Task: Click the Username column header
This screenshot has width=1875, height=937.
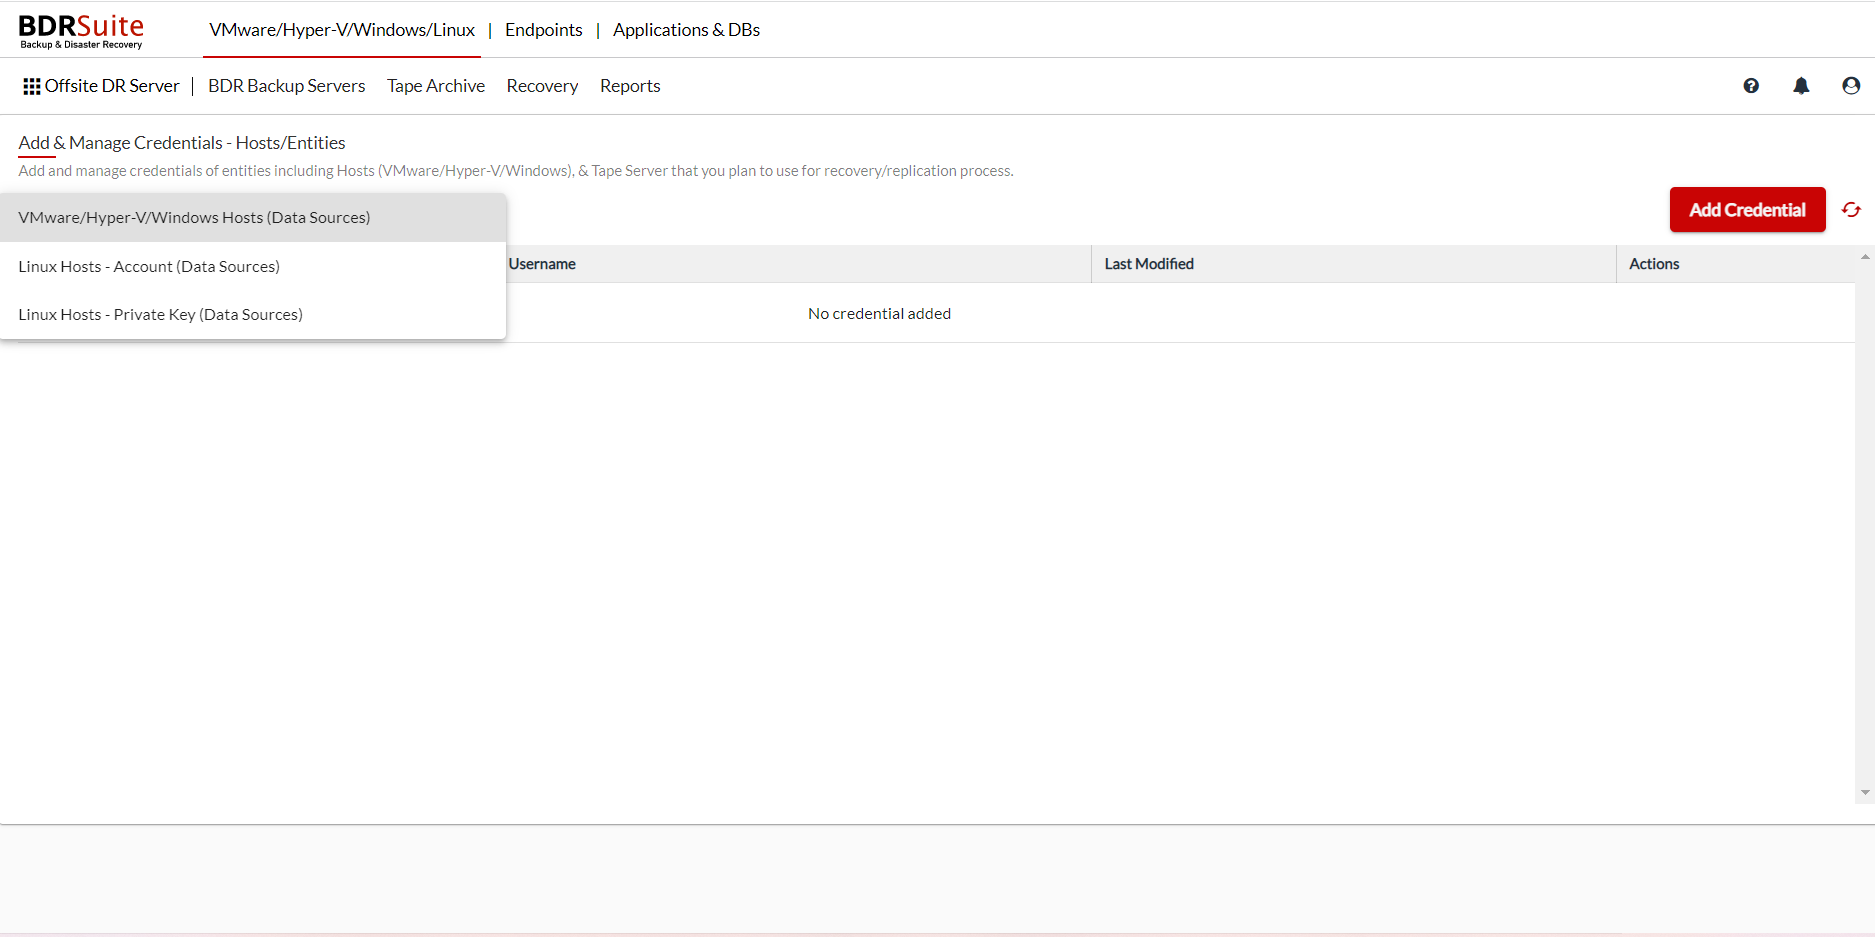Action: click(542, 264)
